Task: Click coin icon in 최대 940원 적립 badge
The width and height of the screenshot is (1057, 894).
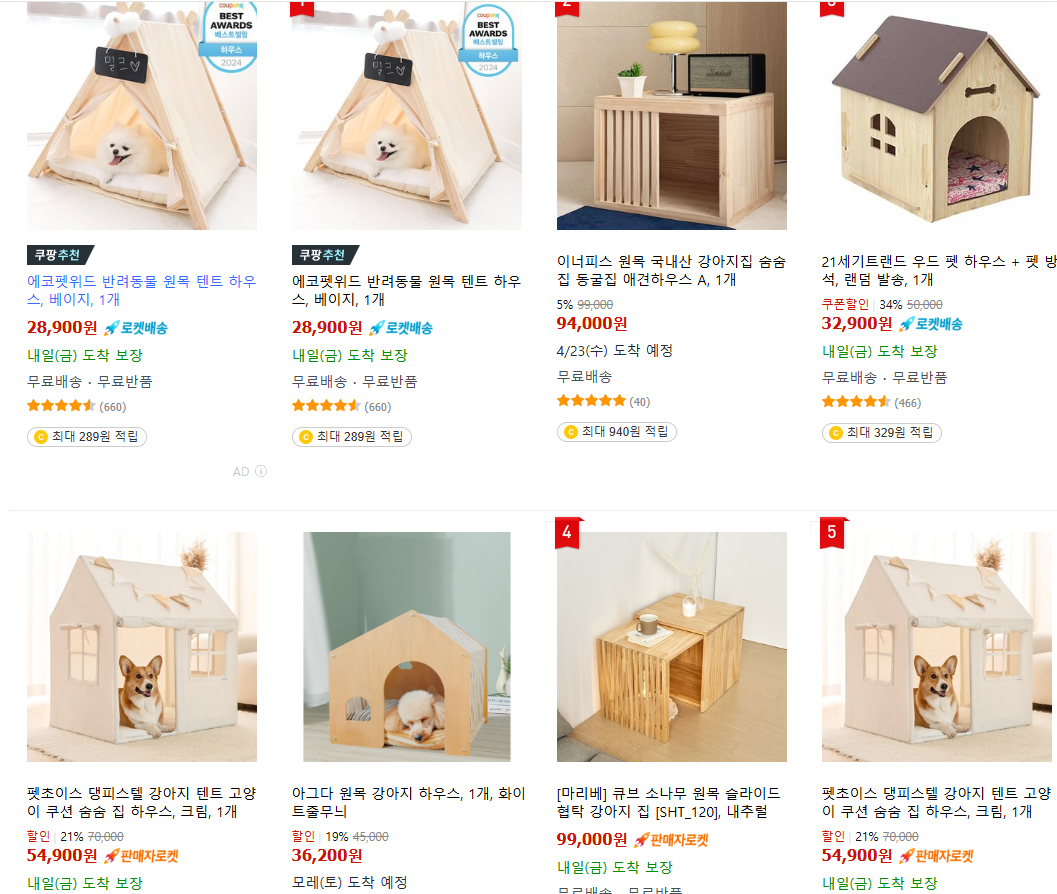Action: pyautogui.click(x=571, y=432)
